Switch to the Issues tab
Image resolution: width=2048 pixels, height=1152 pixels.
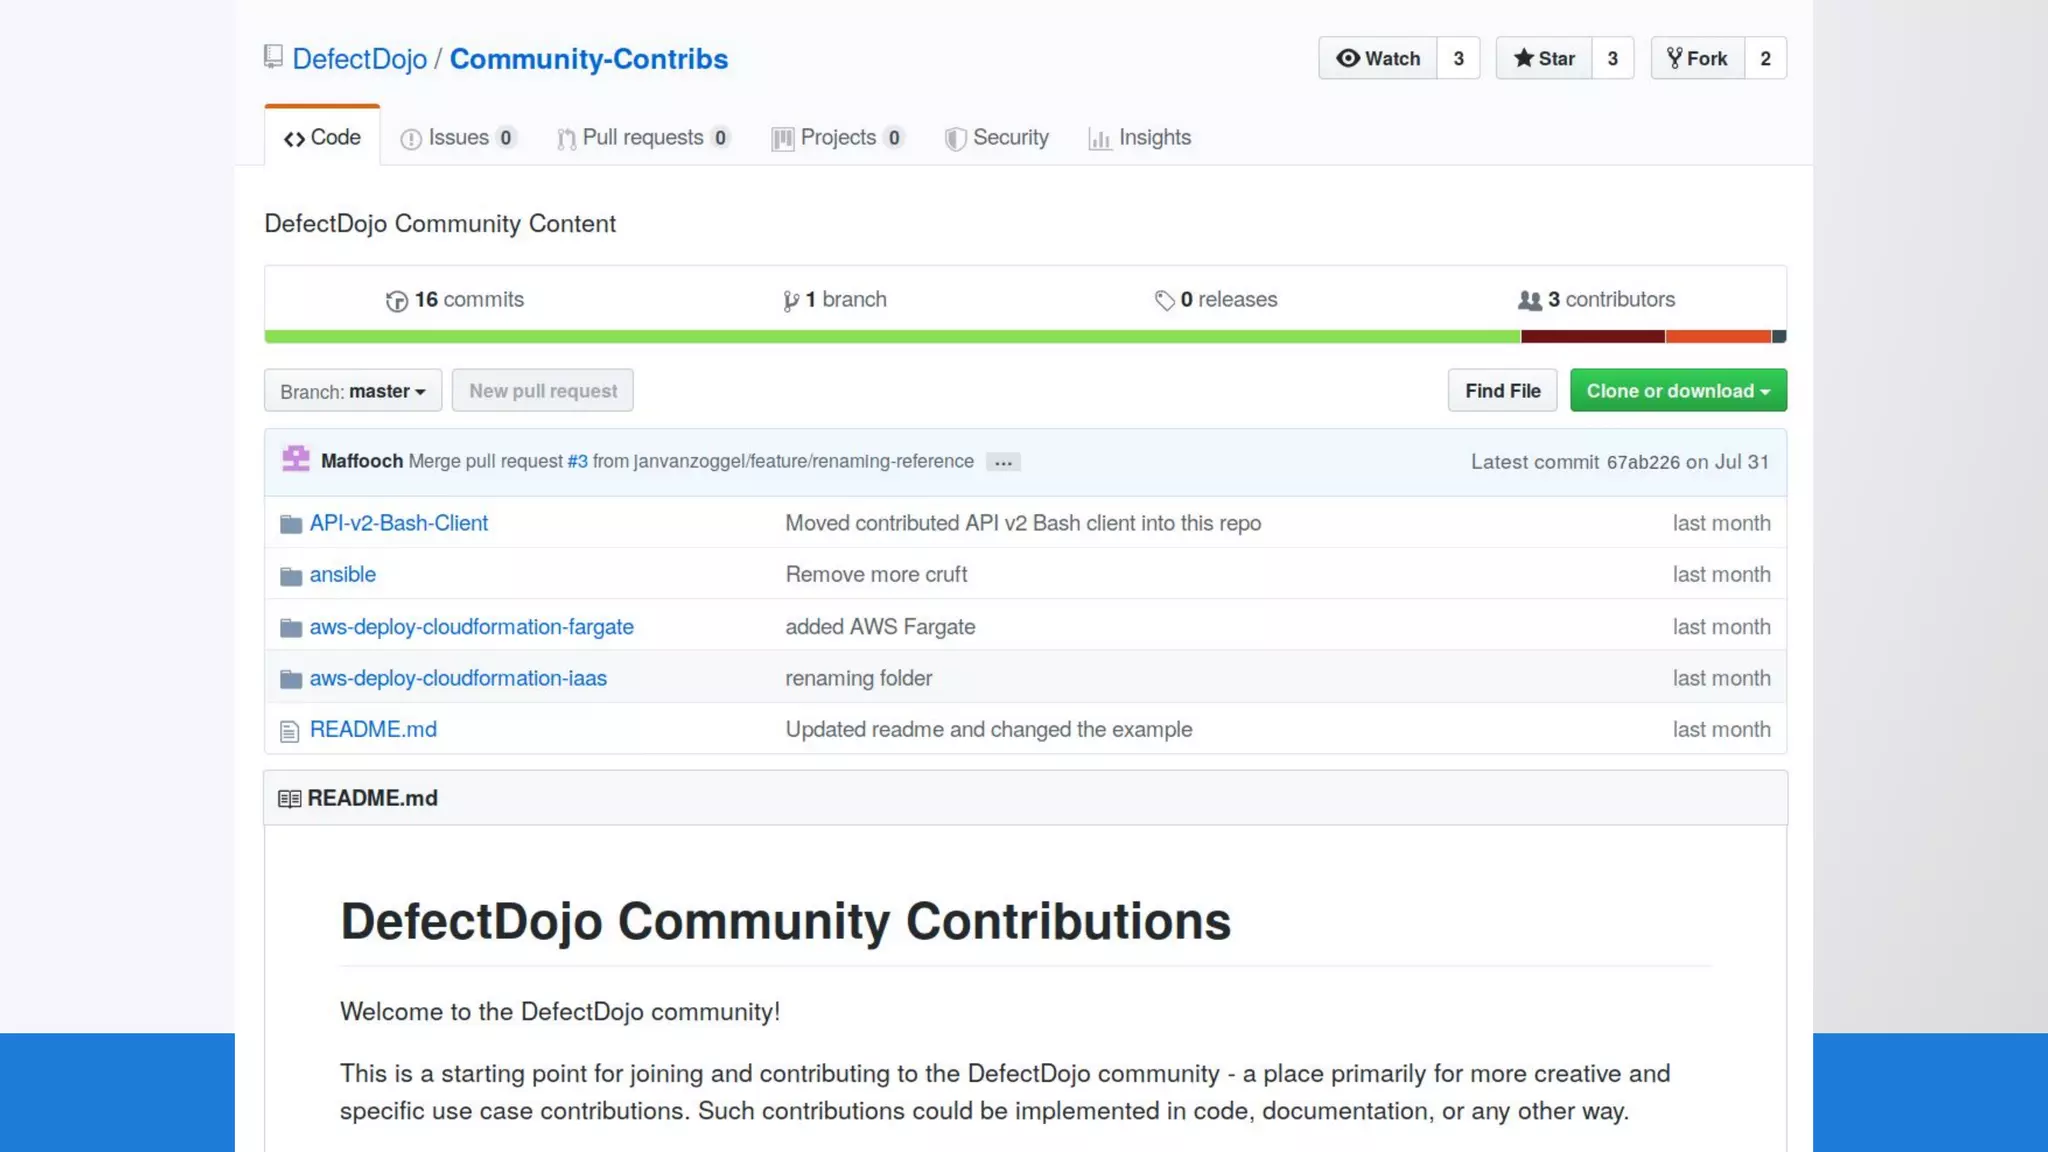point(458,138)
